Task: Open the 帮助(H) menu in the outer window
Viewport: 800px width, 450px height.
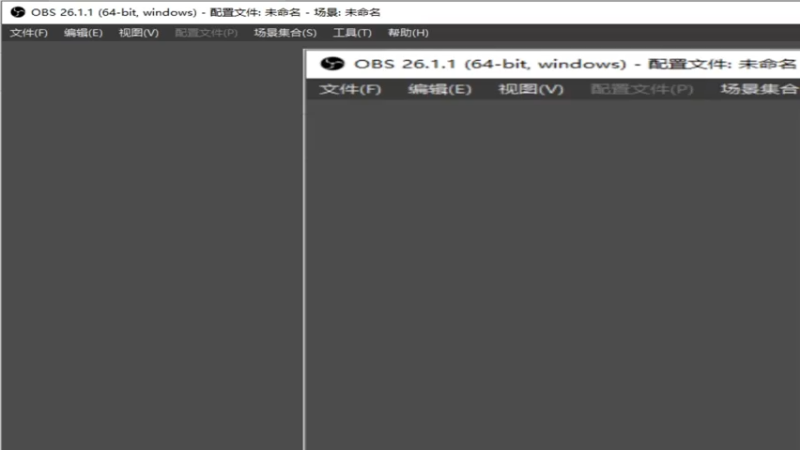Action: tap(408, 33)
